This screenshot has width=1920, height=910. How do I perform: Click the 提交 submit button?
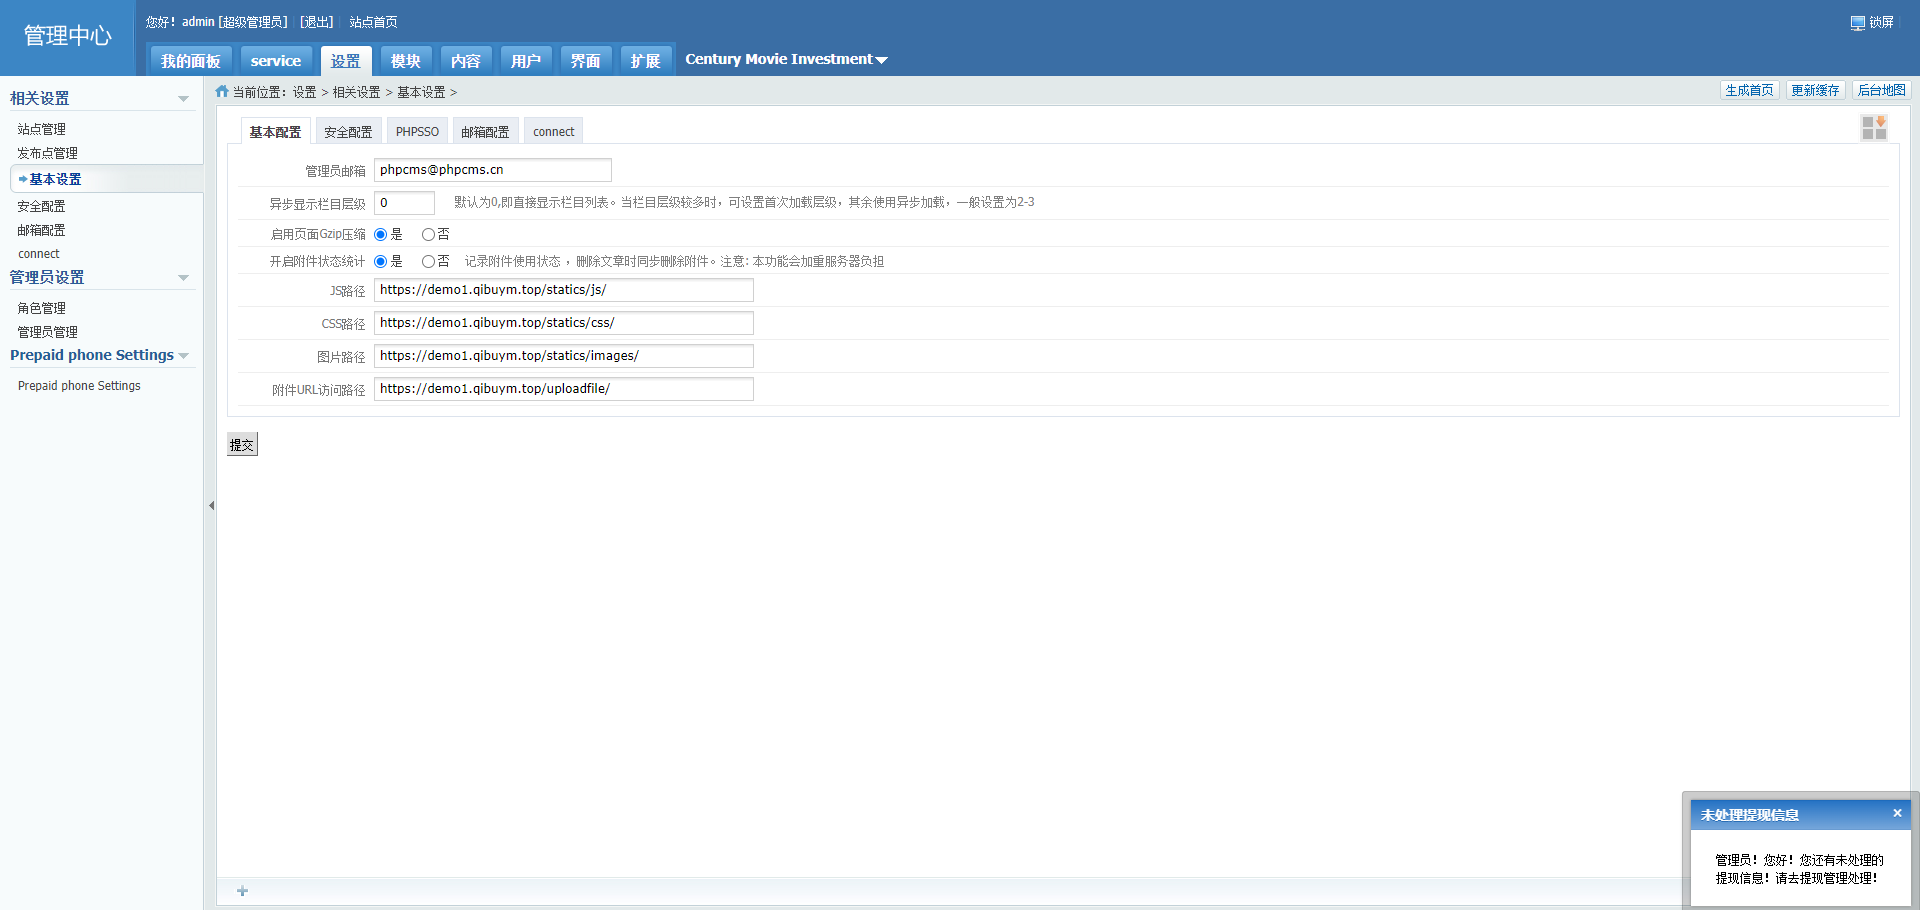tap(242, 445)
